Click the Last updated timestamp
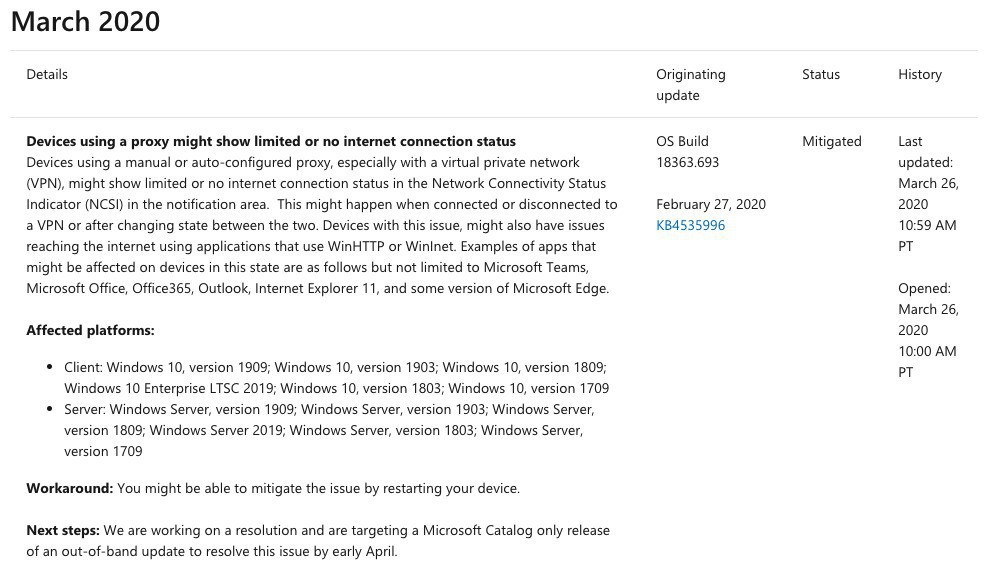 coord(927,193)
